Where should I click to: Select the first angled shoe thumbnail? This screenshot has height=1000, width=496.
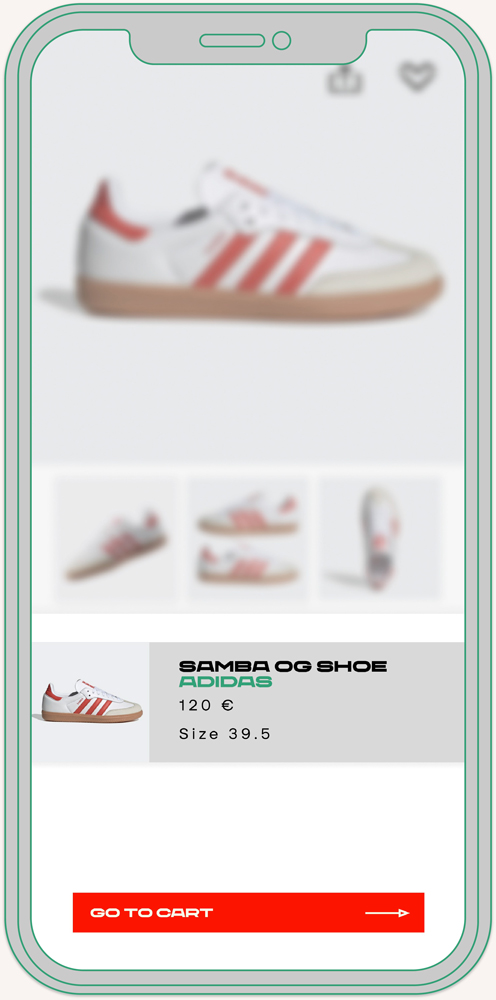[116, 539]
